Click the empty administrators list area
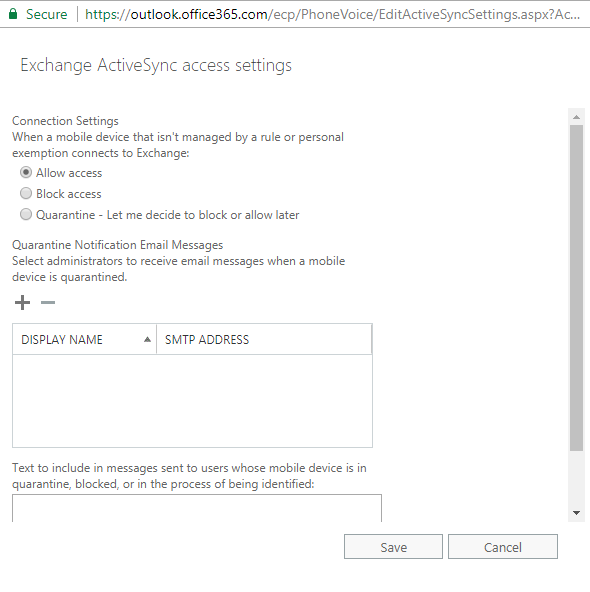Screen dimensions: 590x592 click(193, 401)
